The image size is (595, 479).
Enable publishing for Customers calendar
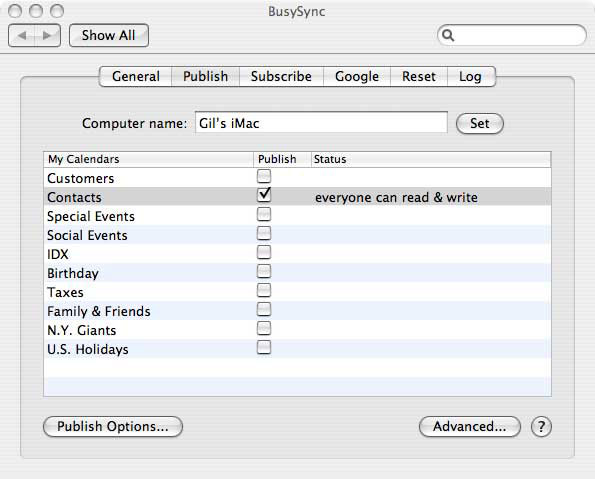click(264, 176)
